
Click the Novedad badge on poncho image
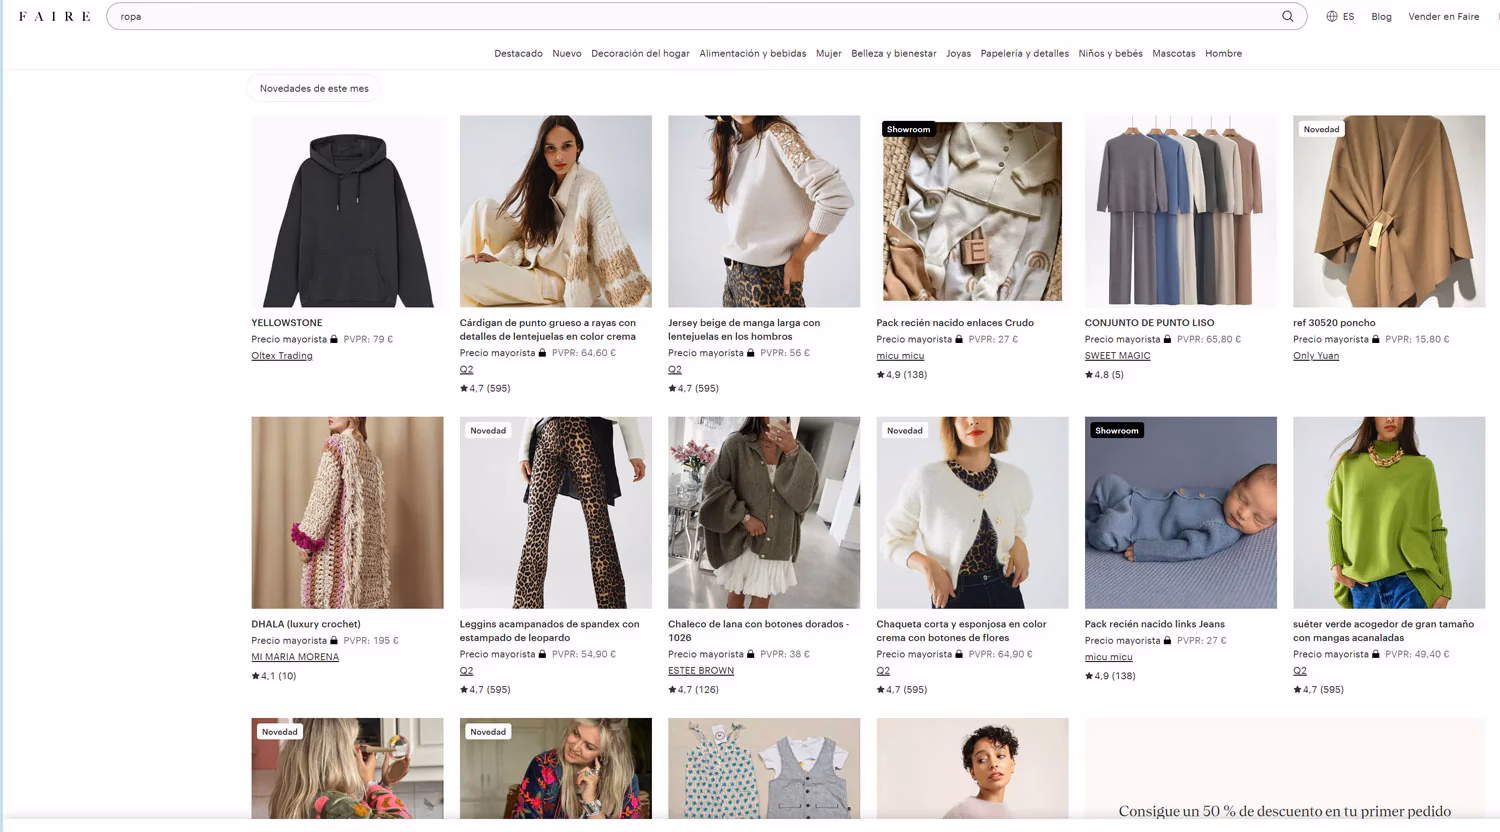pos(1321,129)
